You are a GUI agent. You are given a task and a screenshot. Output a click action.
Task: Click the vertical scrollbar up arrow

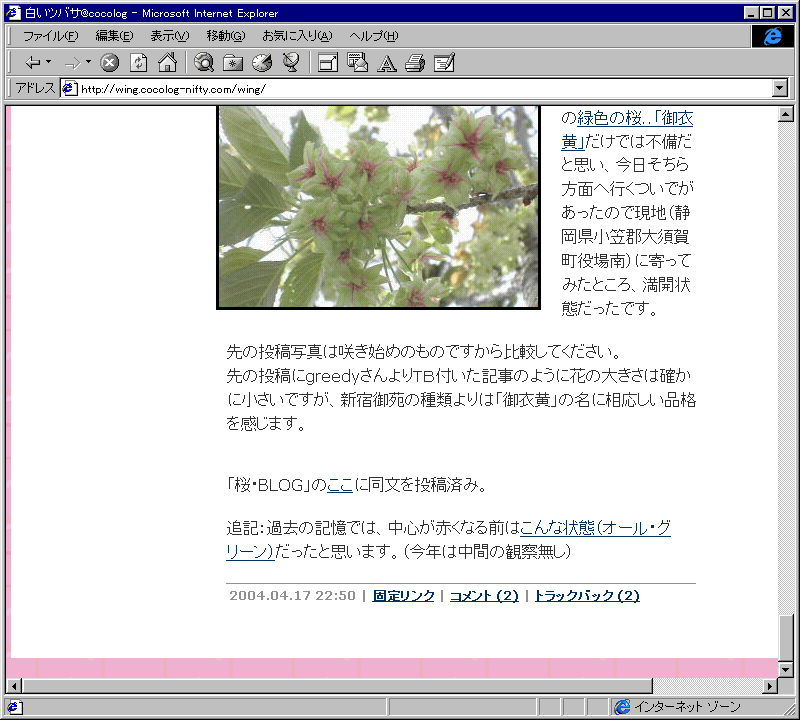pyautogui.click(x=786, y=114)
